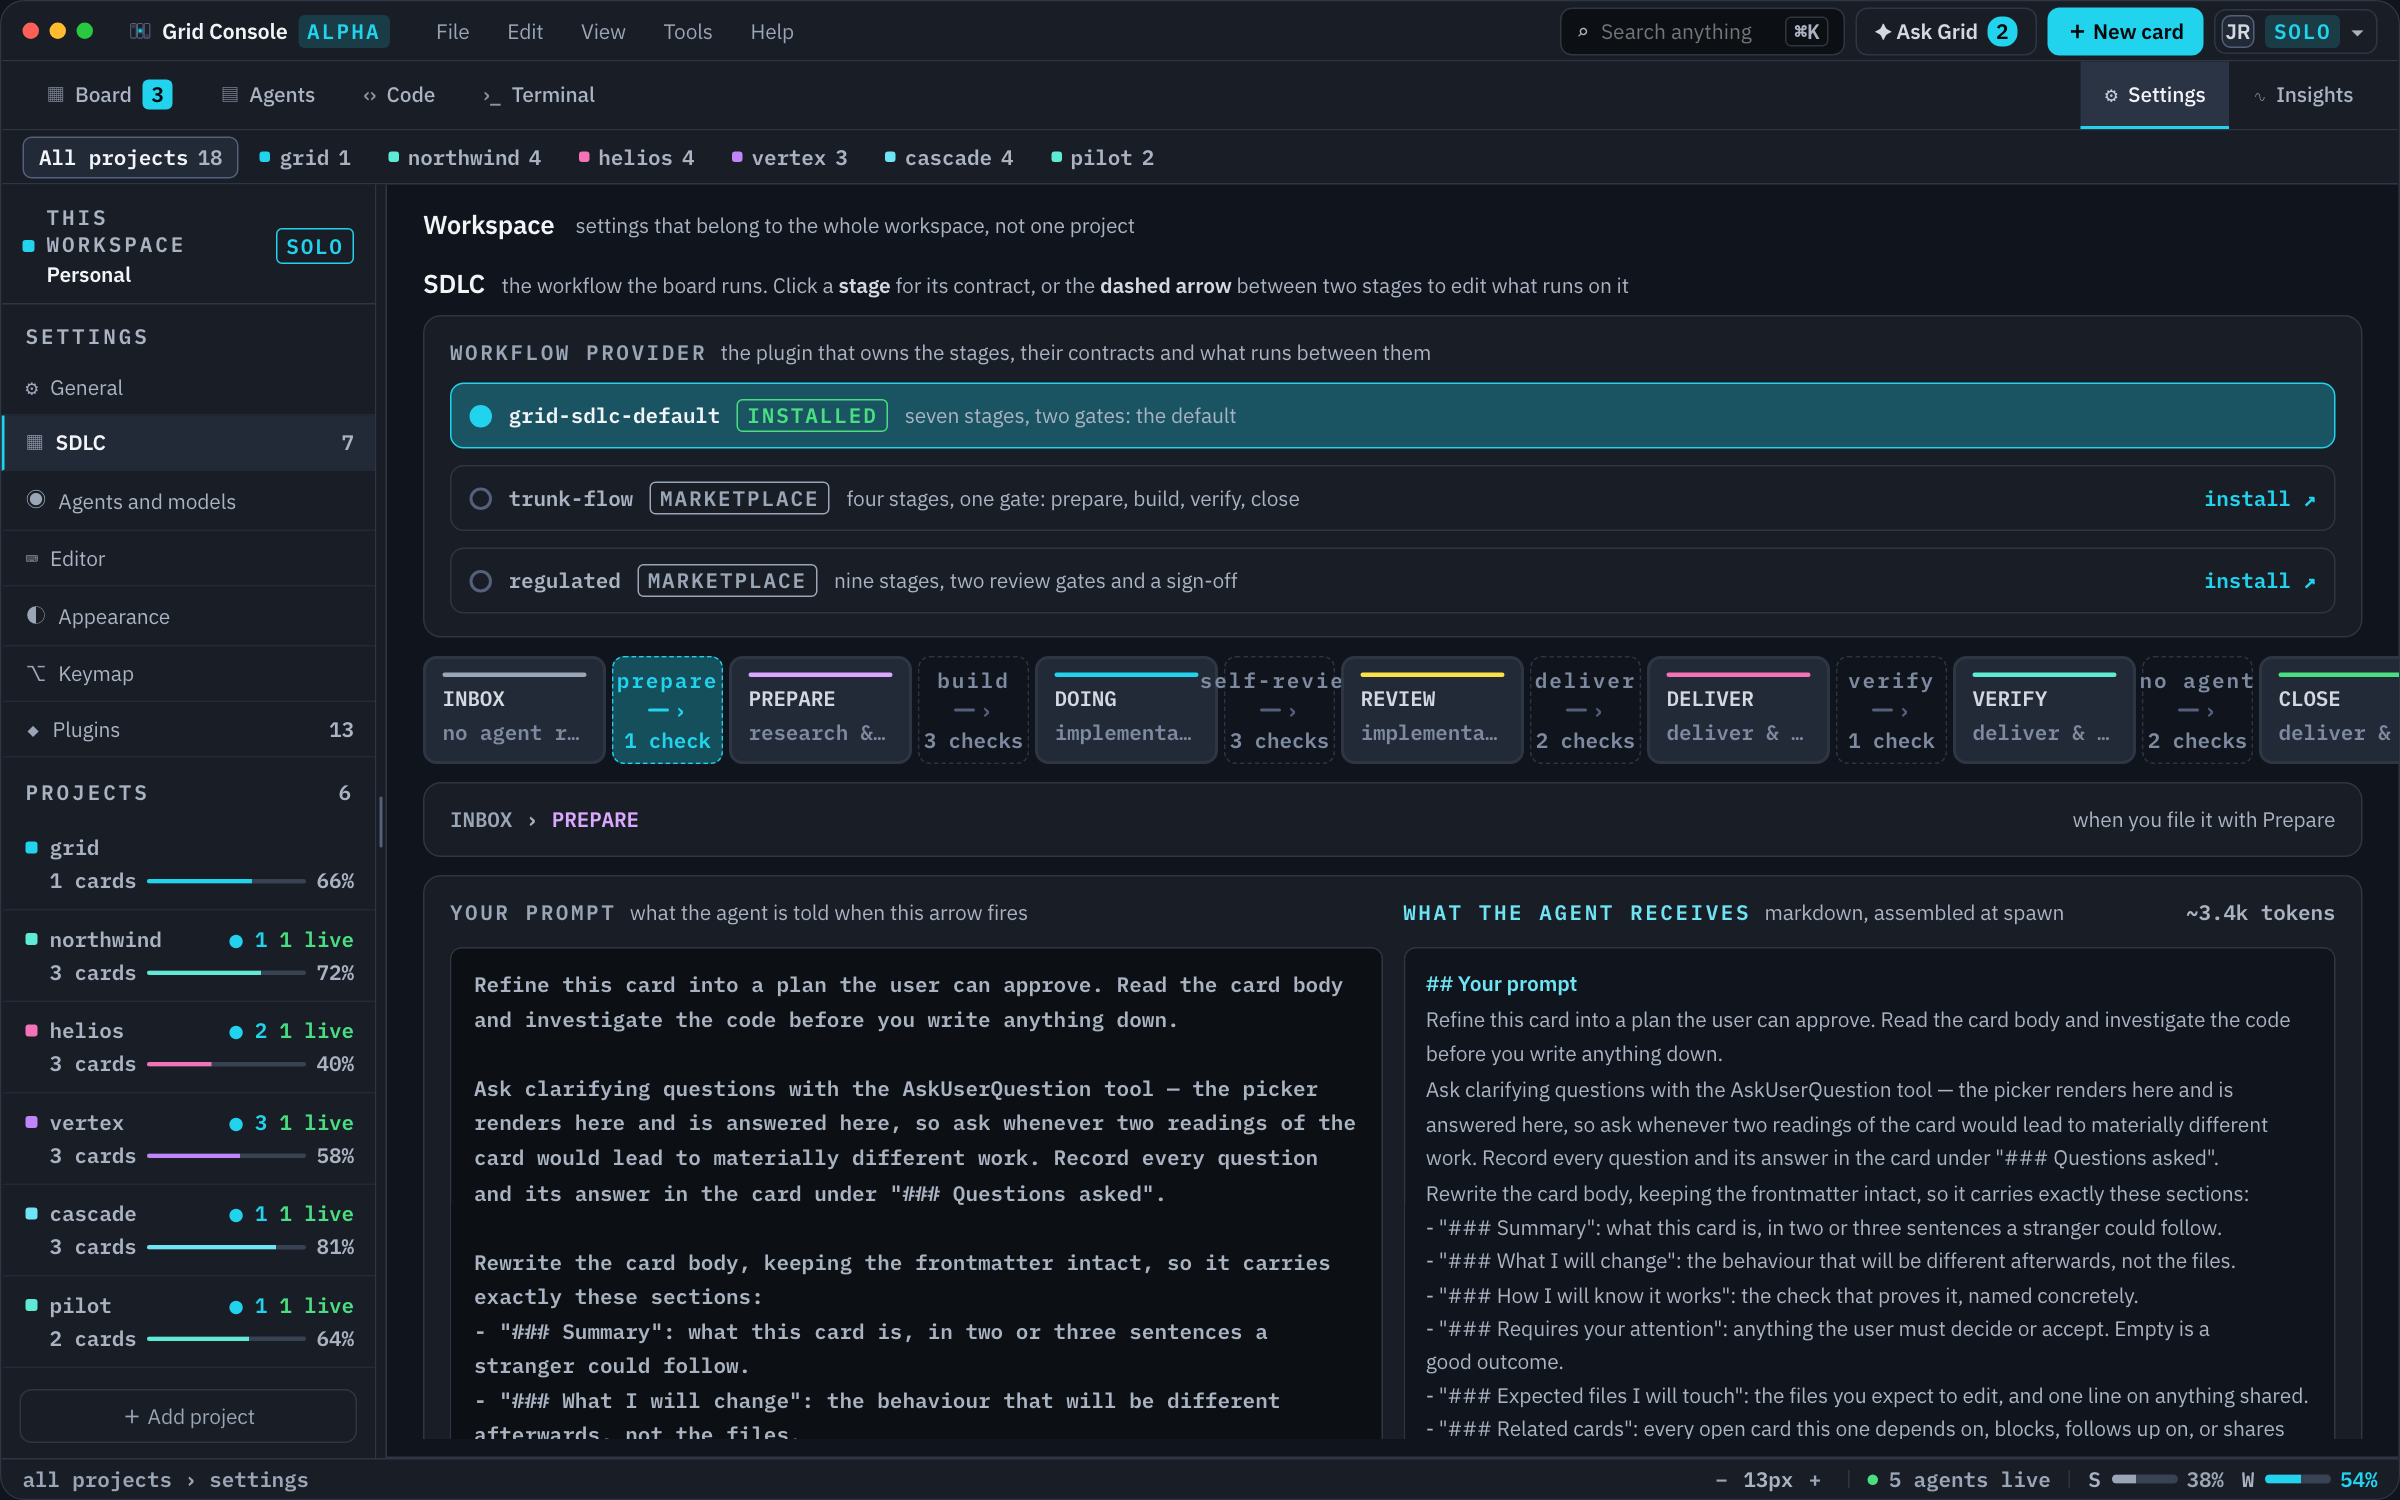The image size is (2400, 1500).
Task: Click the Board tab grid icon
Action: click(x=55, y=95)
